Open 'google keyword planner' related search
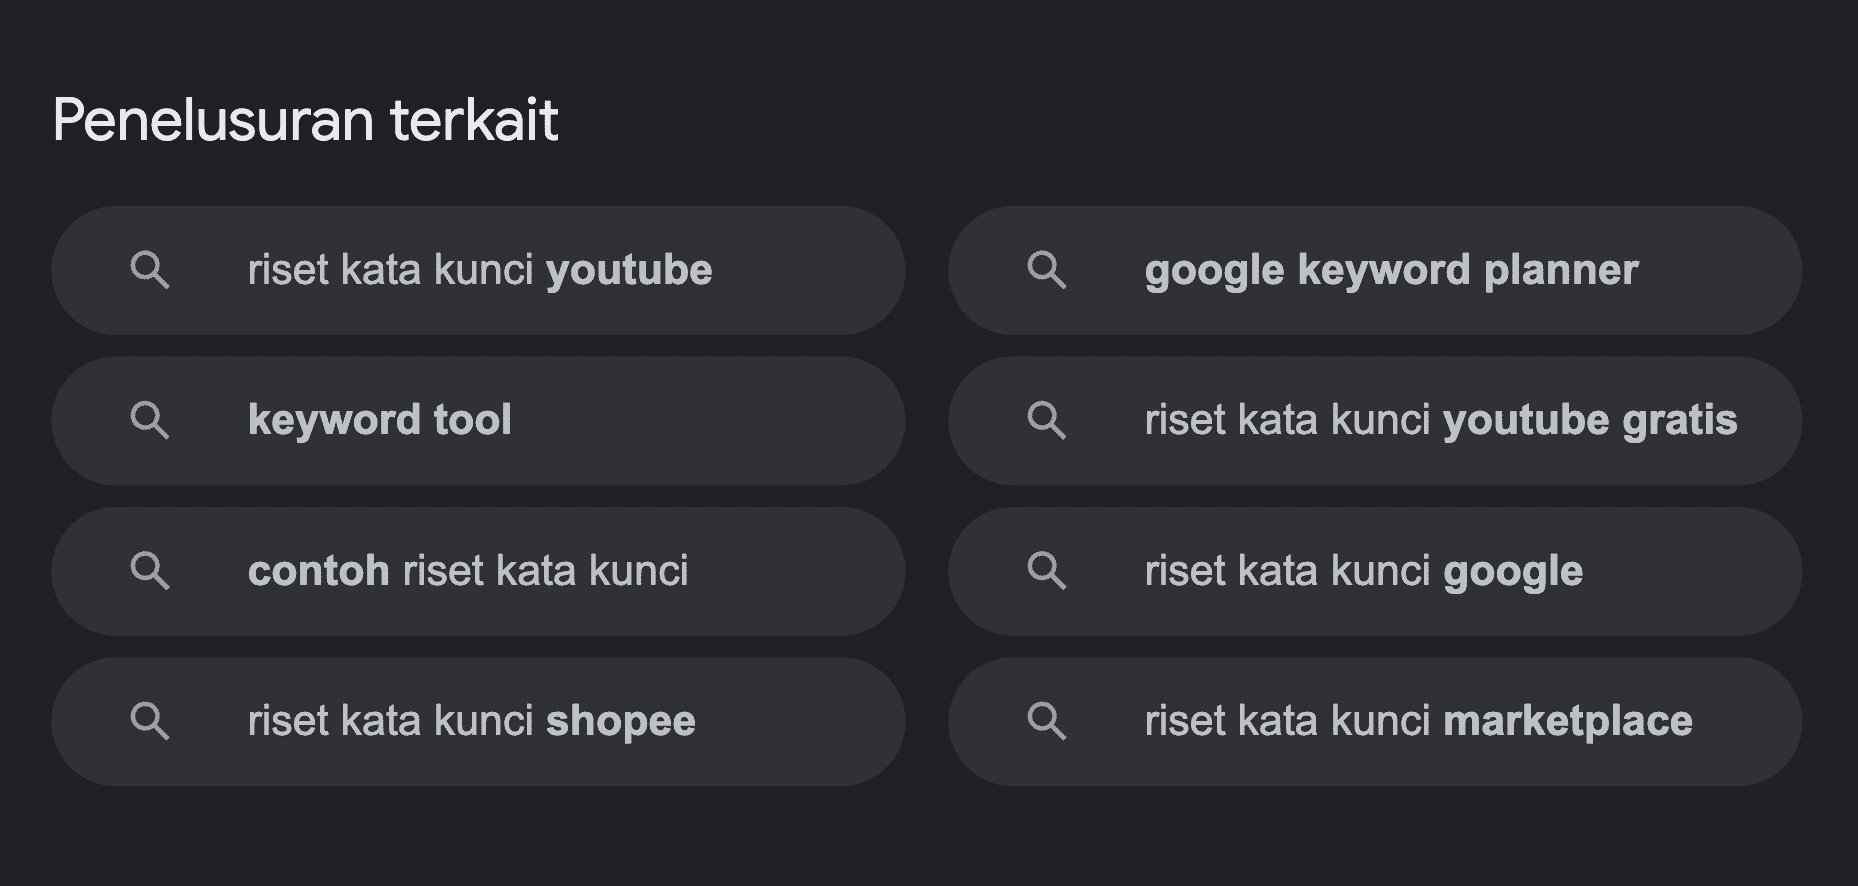1858x886 pixels. pyautogui.click(x=1391, y=270)
